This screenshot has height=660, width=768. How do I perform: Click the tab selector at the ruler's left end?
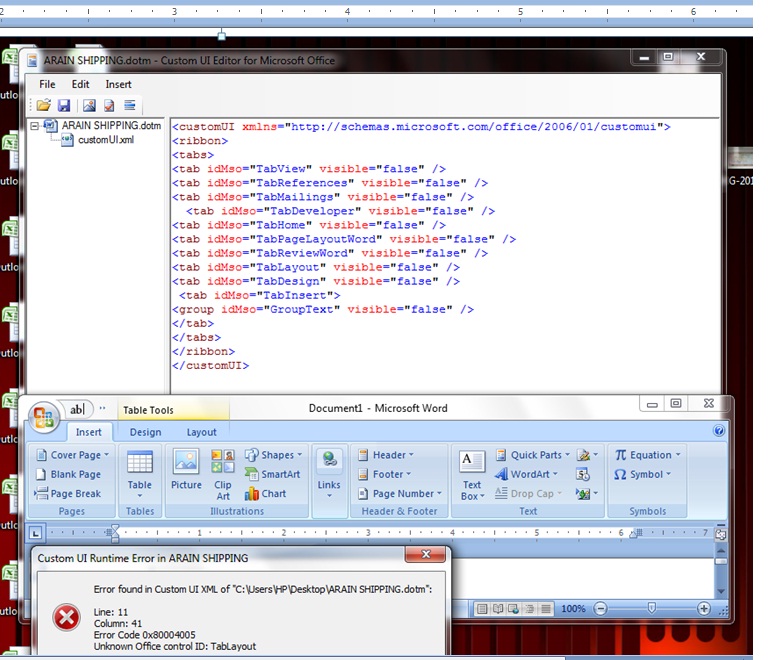[35, 533]
